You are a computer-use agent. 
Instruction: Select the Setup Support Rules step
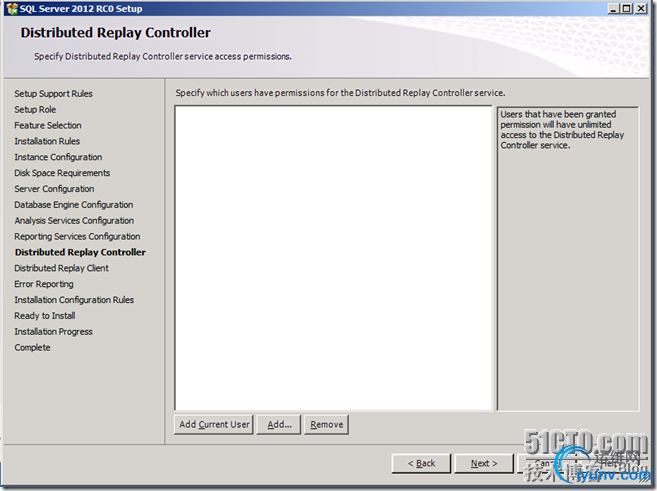click(53, 94)
